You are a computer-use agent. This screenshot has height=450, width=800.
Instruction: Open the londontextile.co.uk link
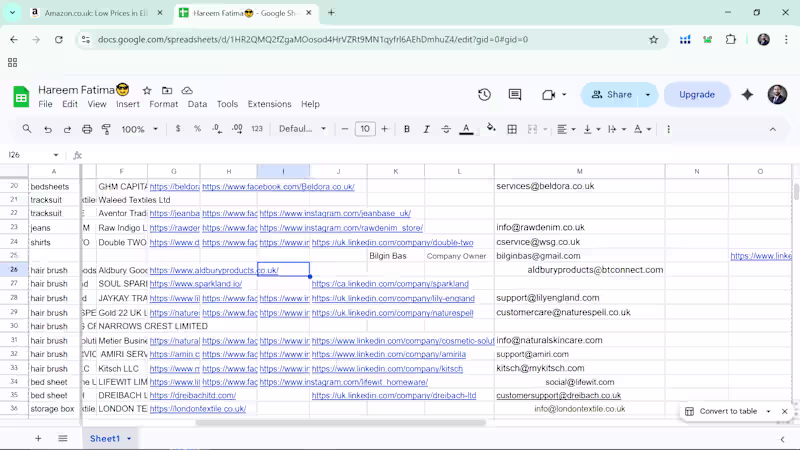tap(198, 409)
